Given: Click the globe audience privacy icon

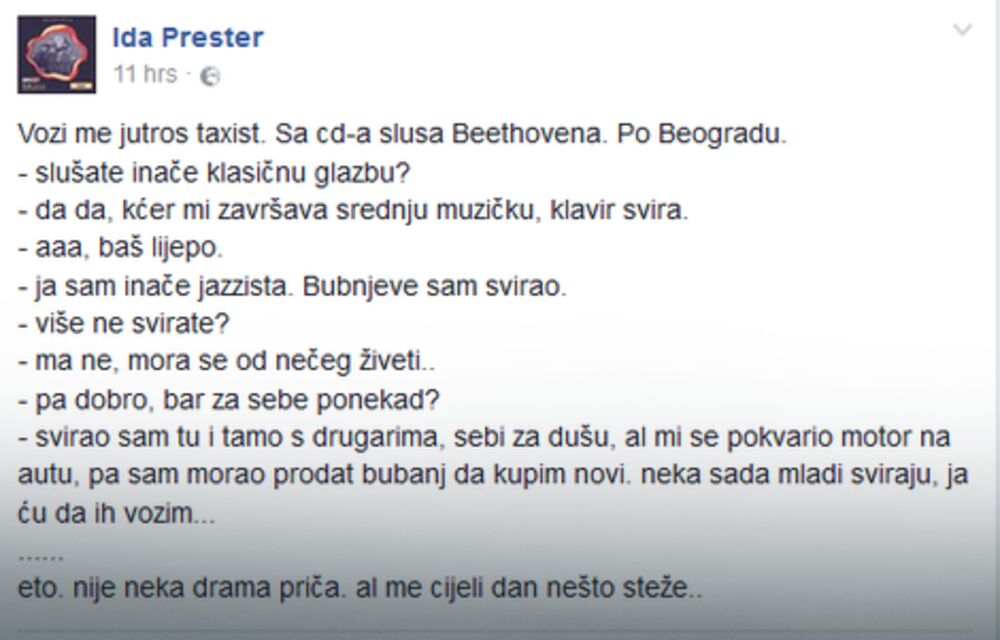Looking at the screenshot, I should (x=211, y=75).
